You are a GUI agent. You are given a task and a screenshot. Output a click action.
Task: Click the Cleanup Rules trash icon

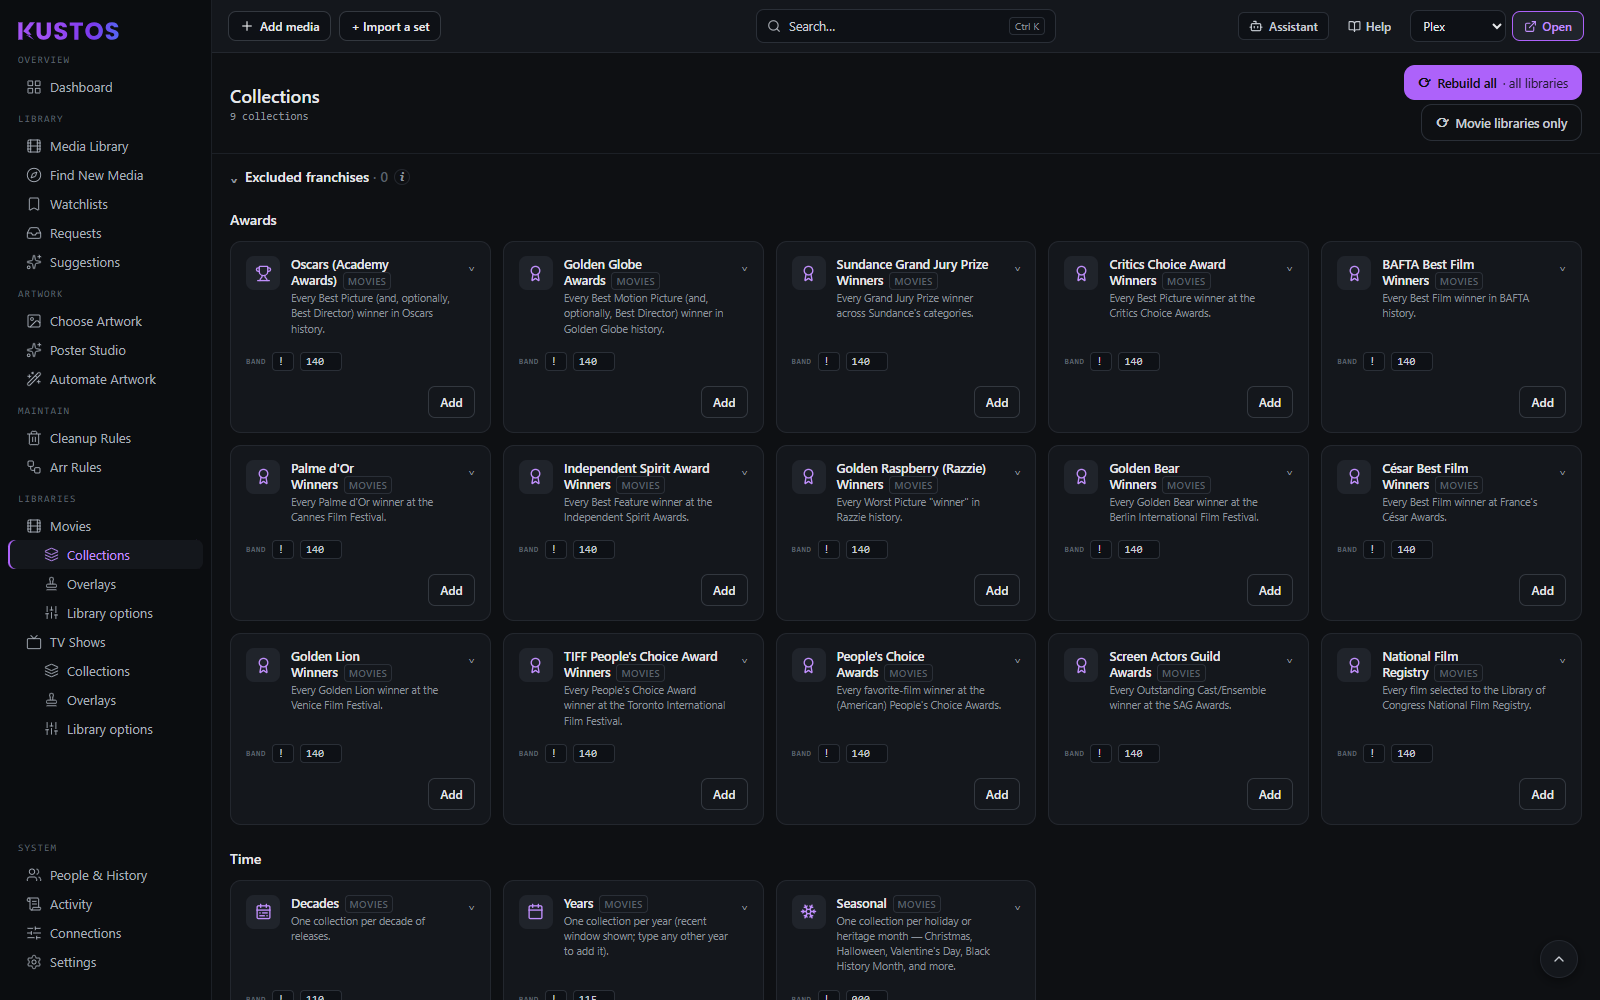click(34, 438)
